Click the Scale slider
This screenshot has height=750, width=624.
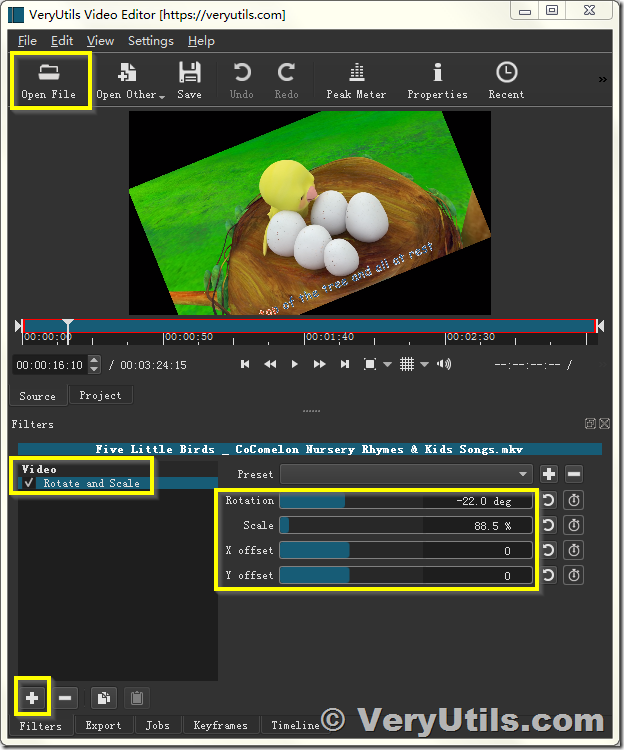(x=406, y=526)
